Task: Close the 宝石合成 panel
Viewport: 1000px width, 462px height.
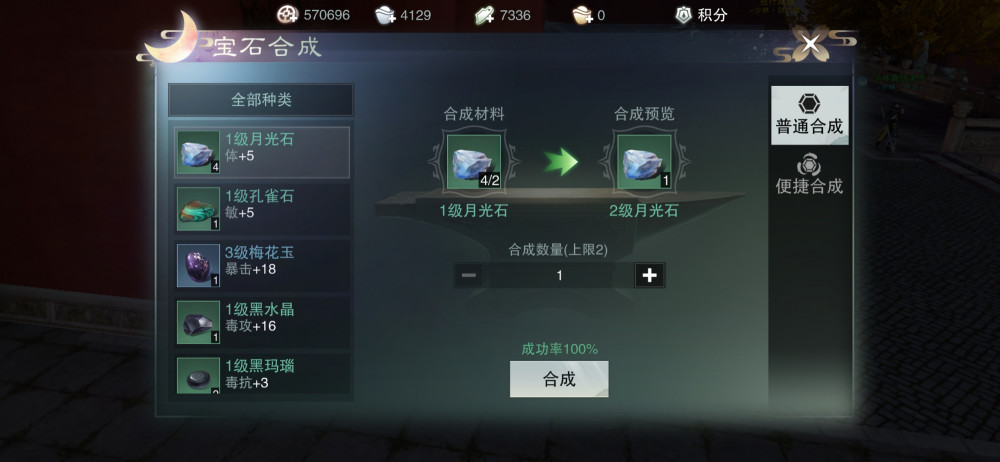Action: pos(811,44)
